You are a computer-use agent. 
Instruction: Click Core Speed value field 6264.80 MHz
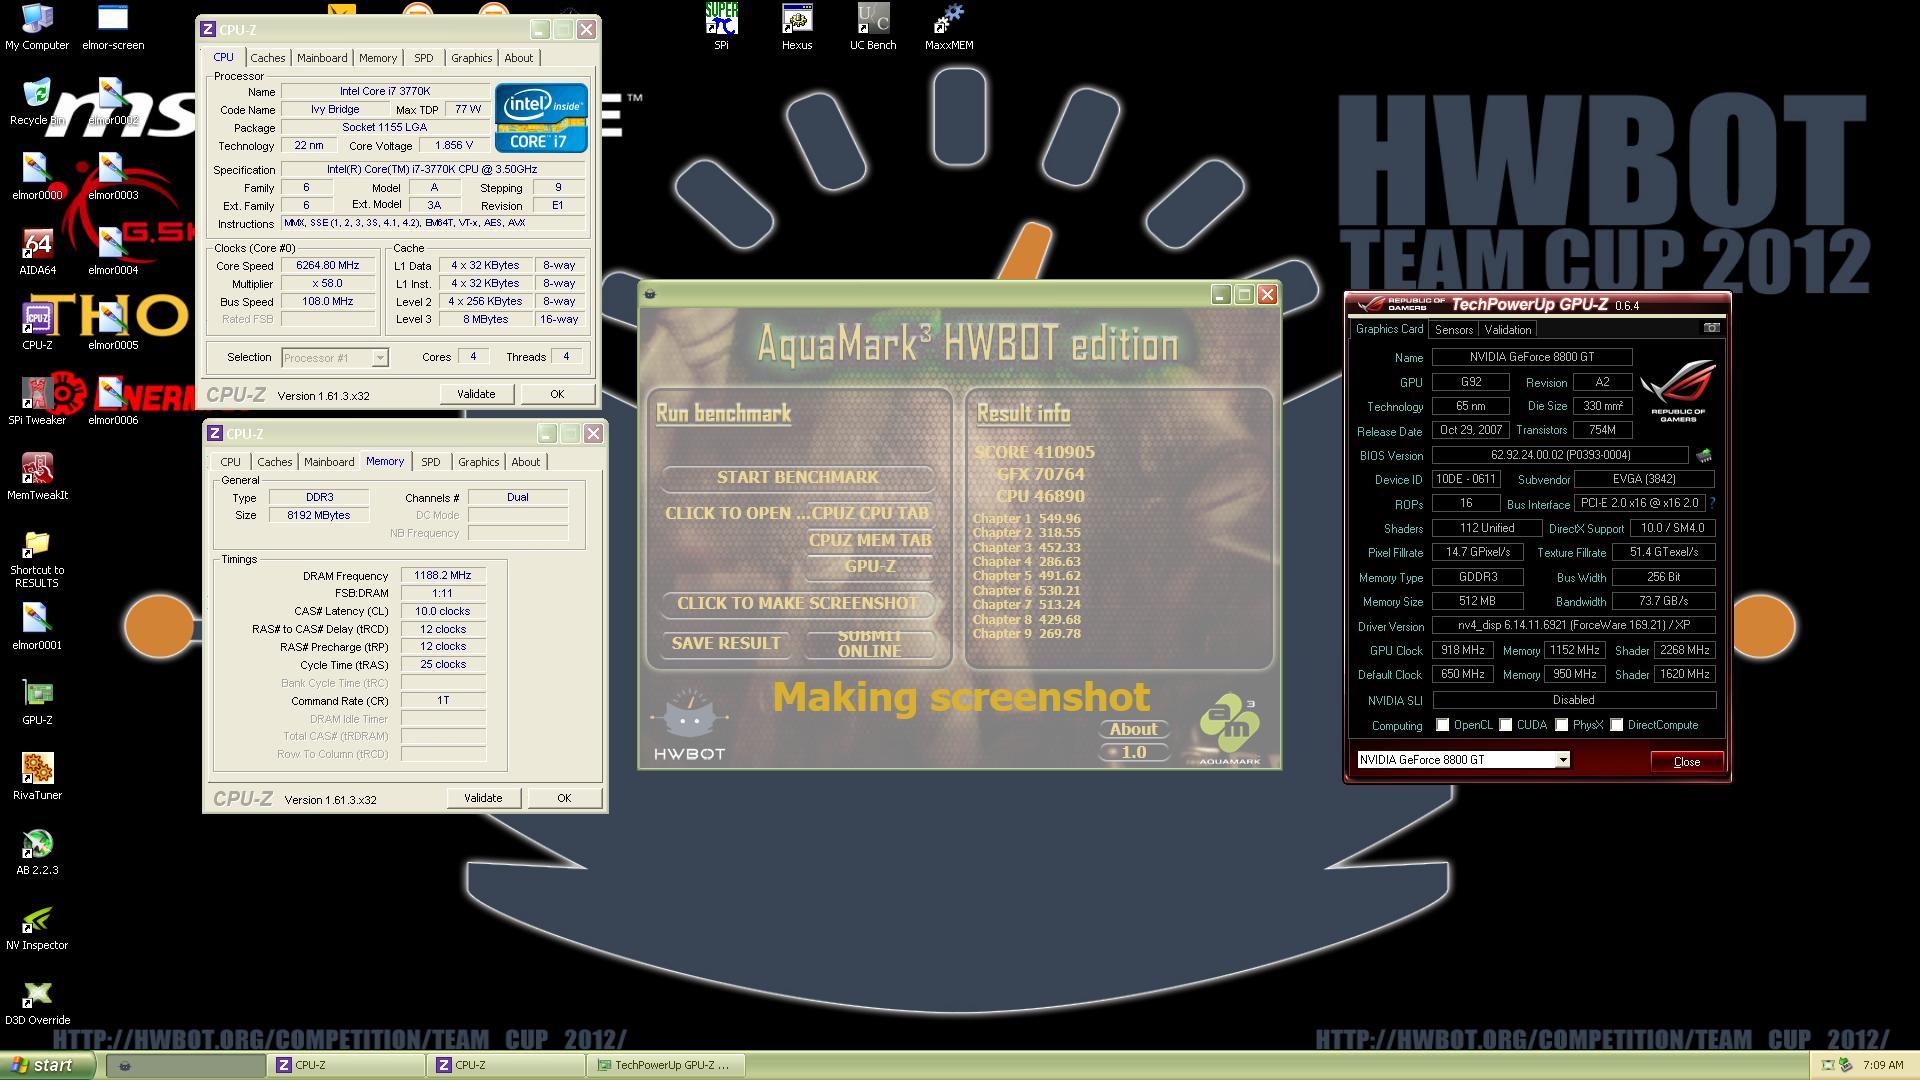[328, 265]
